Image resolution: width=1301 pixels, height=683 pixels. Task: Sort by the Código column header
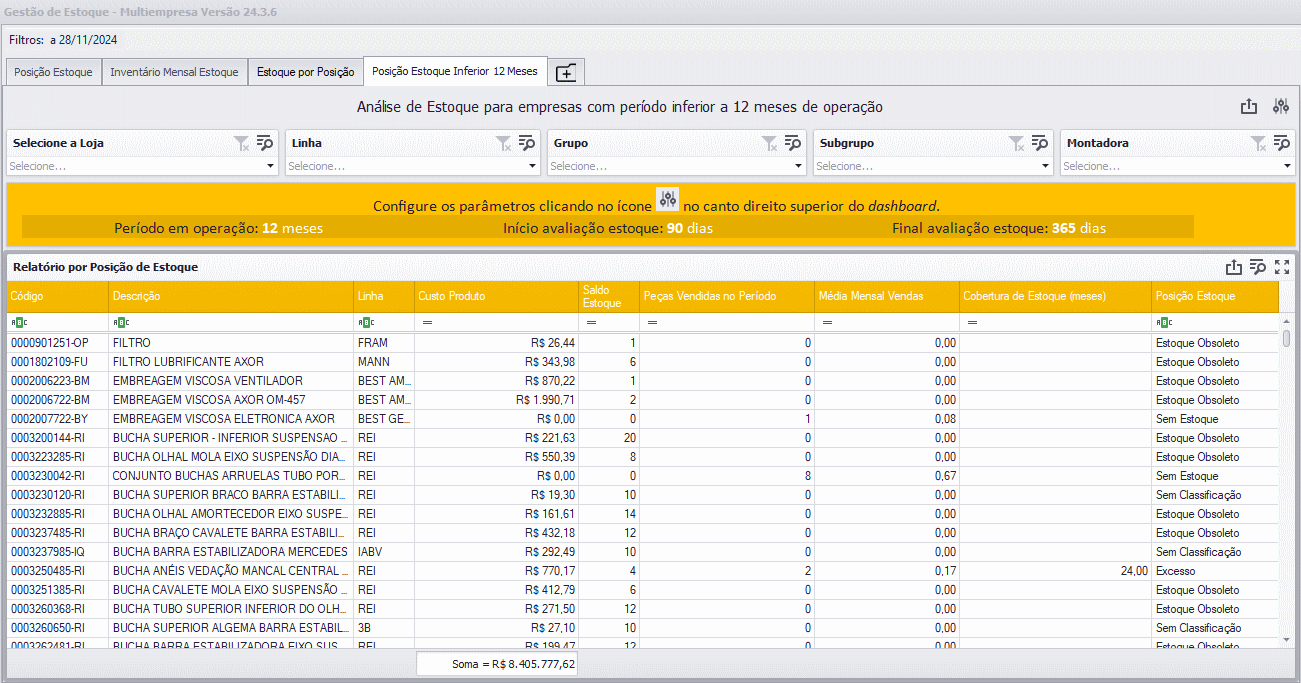click(x=58, y=297)
